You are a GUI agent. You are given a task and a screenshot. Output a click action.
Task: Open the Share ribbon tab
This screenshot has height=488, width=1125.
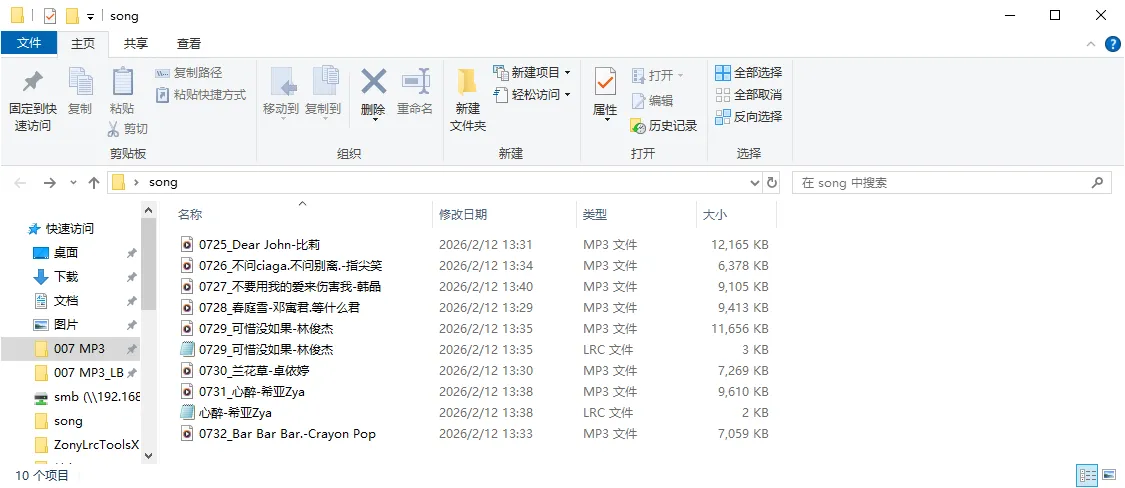tap(135, 44)
